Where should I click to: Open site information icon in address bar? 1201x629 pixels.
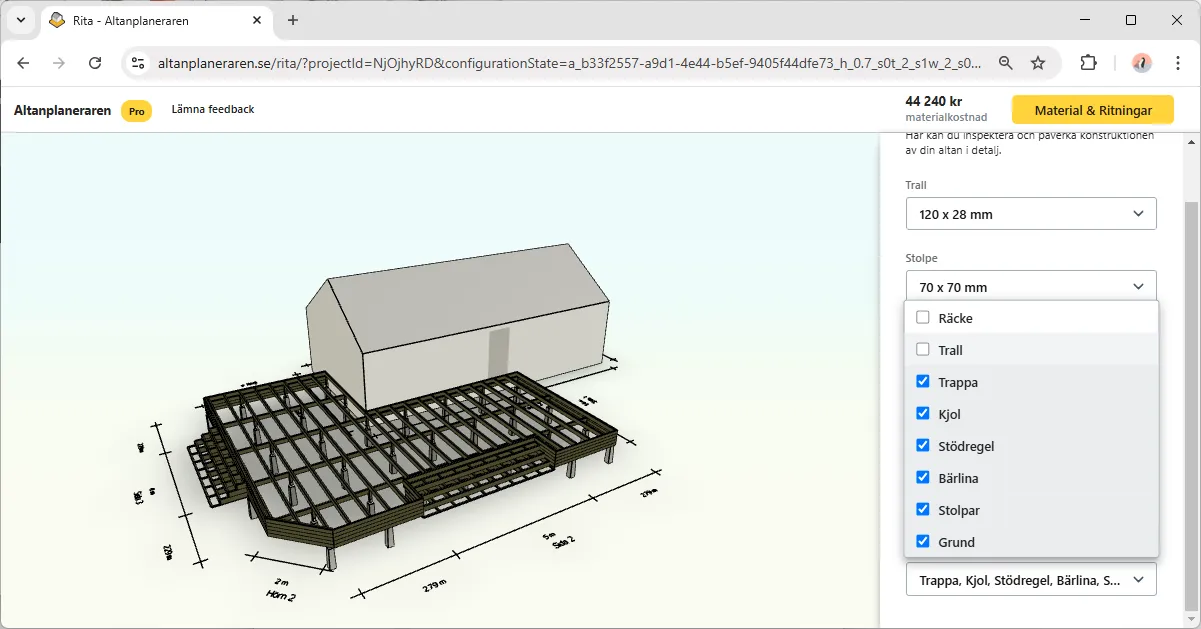139,63
